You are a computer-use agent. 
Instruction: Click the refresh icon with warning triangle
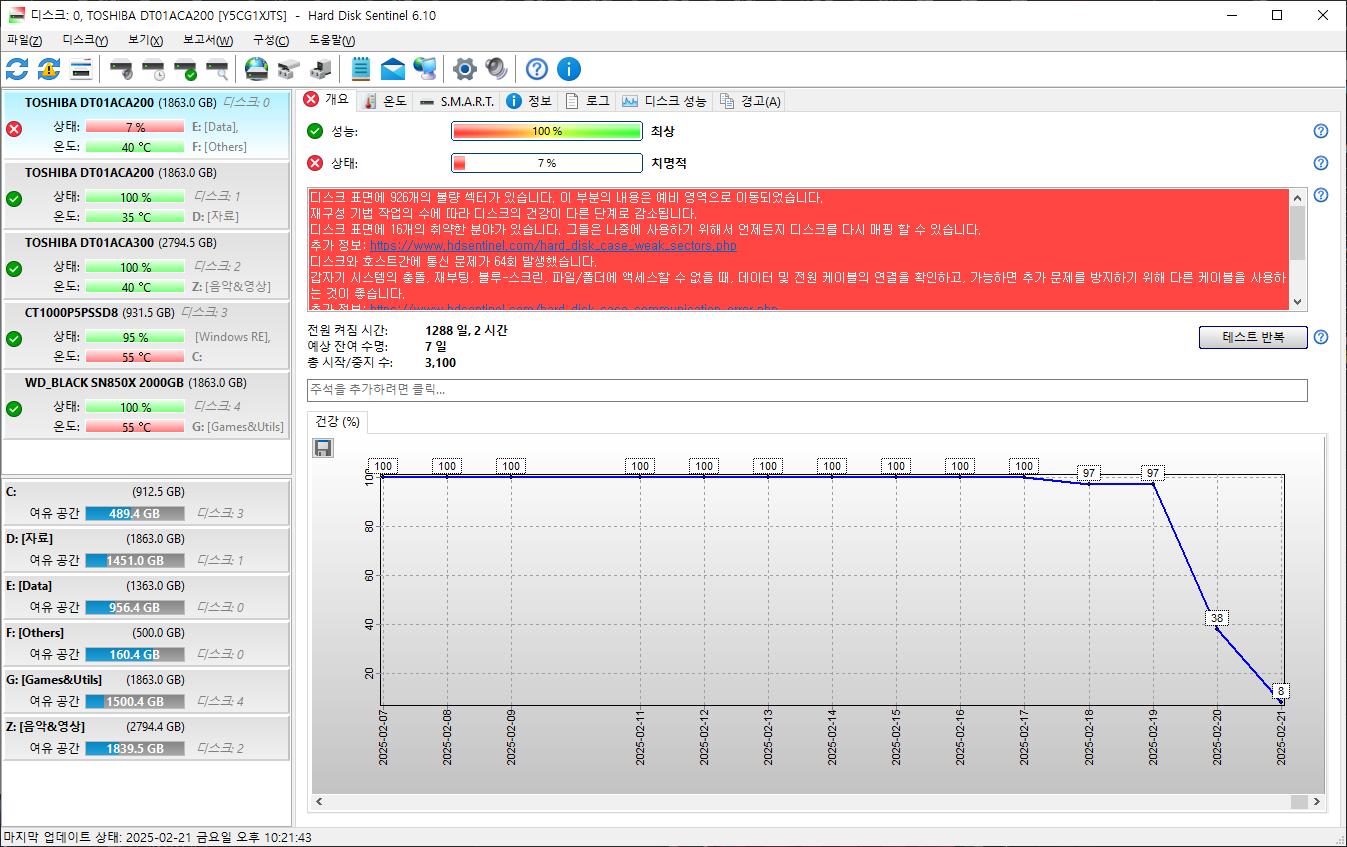(49, 69)
